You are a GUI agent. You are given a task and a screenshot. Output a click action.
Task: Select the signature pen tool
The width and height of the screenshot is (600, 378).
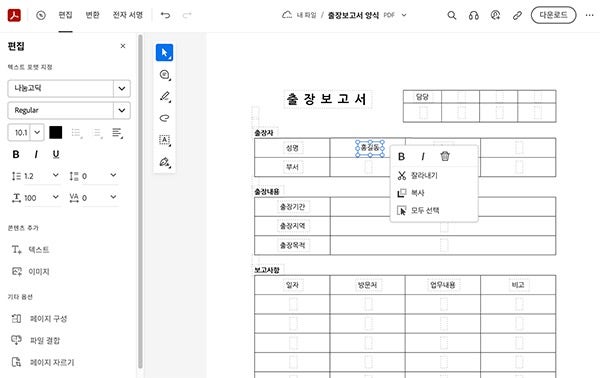(x=165, y=162)
